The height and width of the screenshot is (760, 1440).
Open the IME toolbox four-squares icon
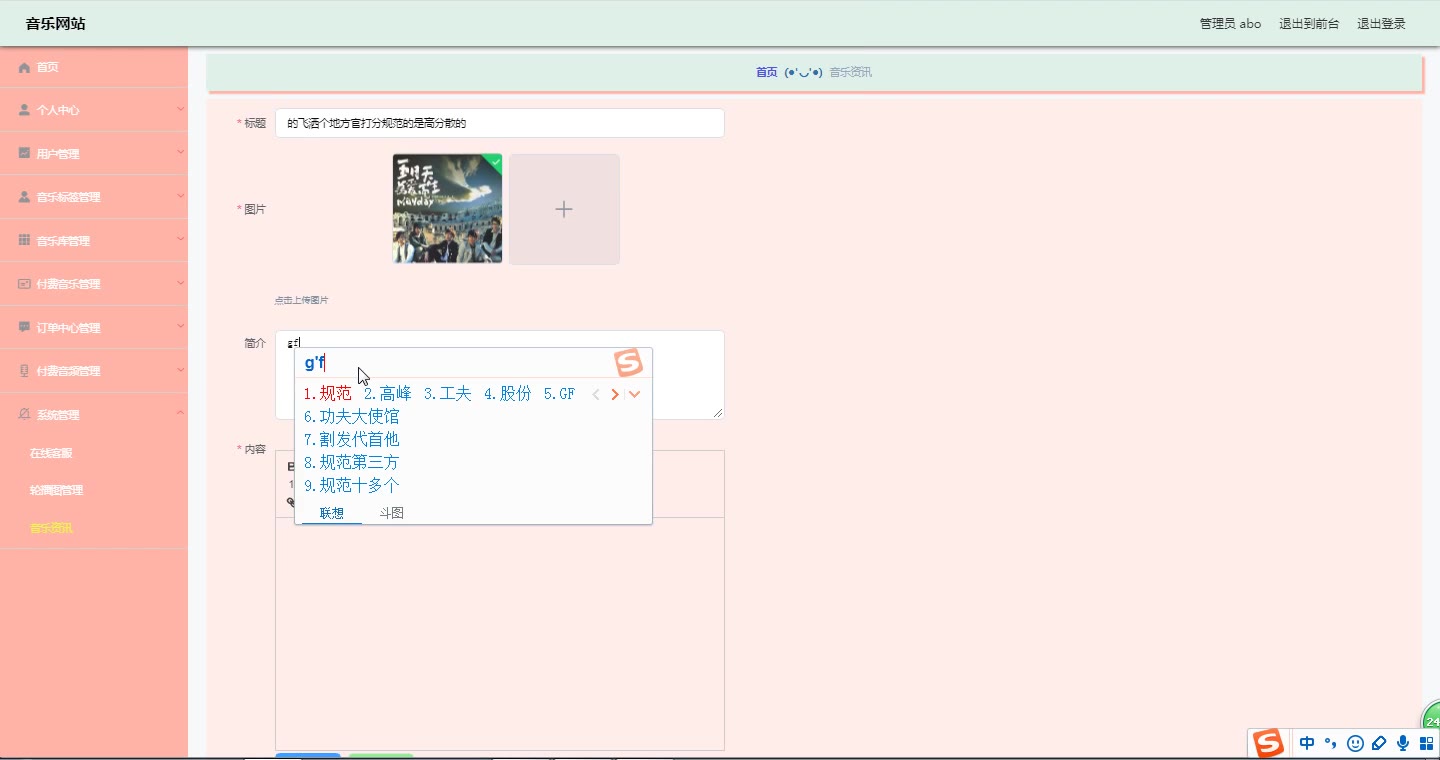point(1427,743)
